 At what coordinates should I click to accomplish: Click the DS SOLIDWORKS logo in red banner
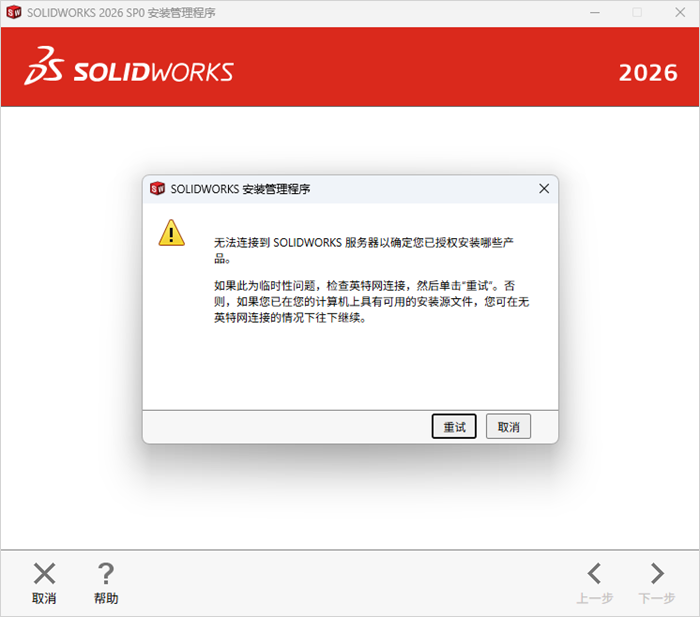[x=129, y=67]
